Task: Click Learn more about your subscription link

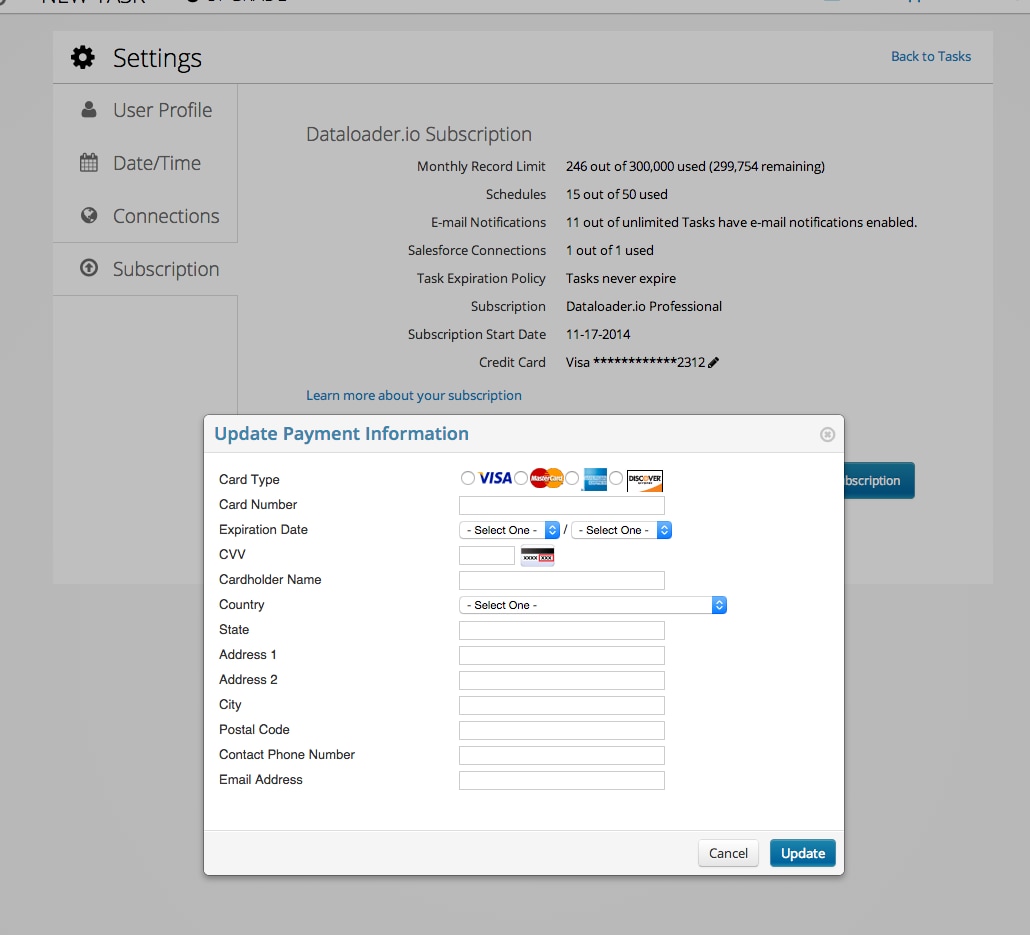Action: click(414, 396)
